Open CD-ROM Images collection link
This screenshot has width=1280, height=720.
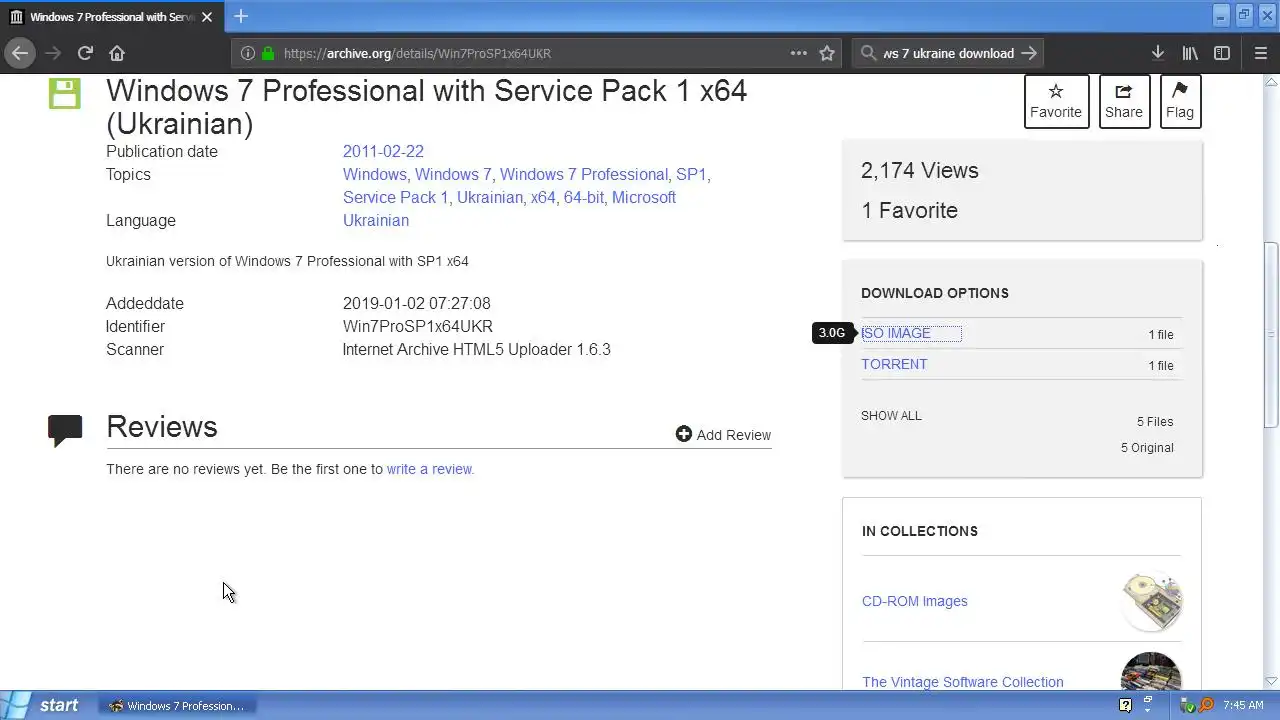coord(915,601)
